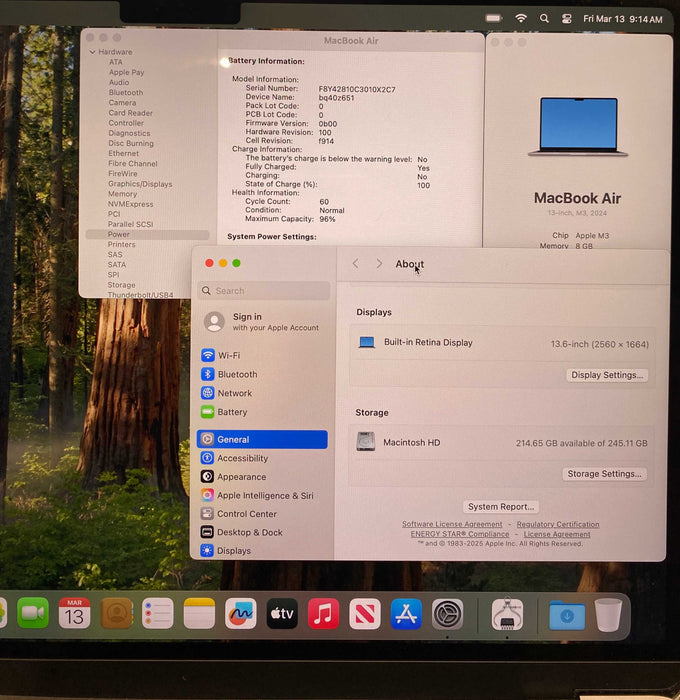Viewport: 680px width, 700px height.
Task: Select Controller in System Information sidebar
Action: coord(126,123)
